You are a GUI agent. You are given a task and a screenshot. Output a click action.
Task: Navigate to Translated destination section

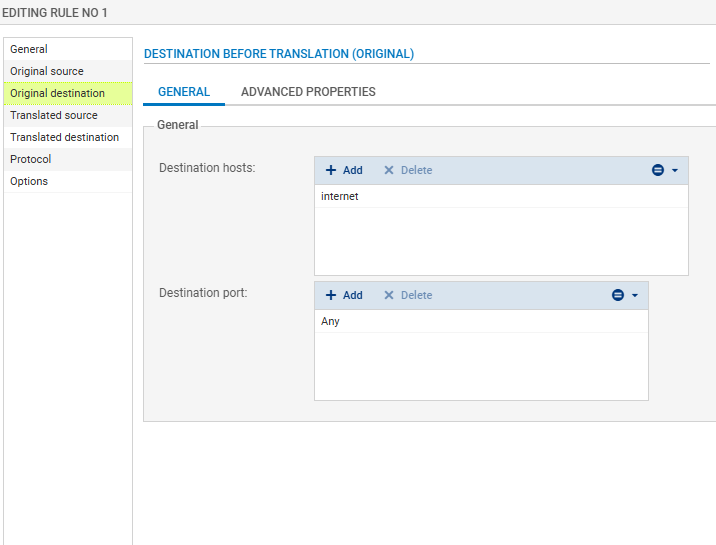[64, 137]
